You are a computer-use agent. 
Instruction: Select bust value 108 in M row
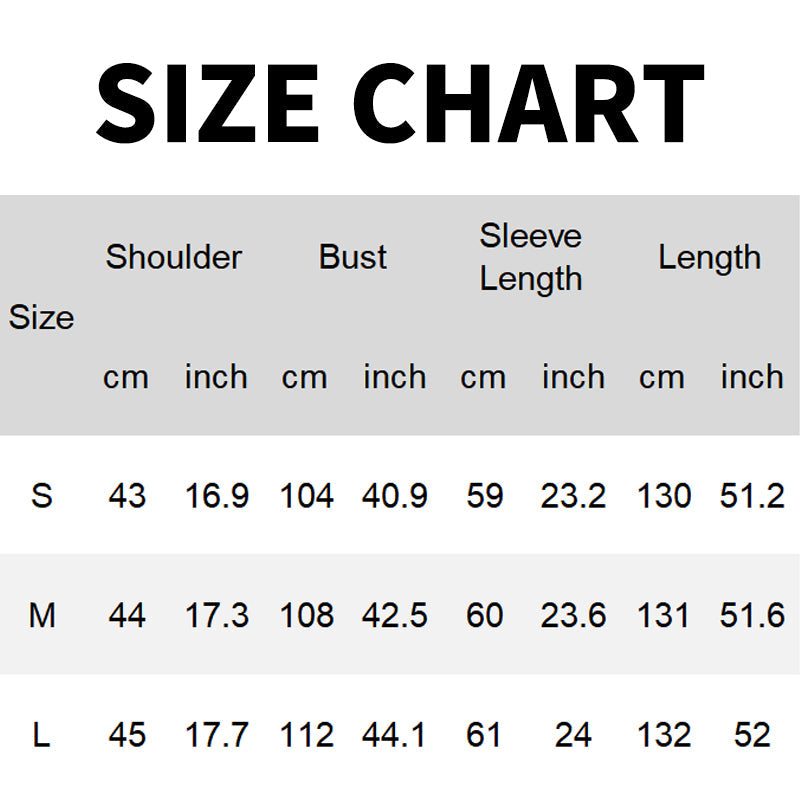pyautogui.click(x=306, y=615)
